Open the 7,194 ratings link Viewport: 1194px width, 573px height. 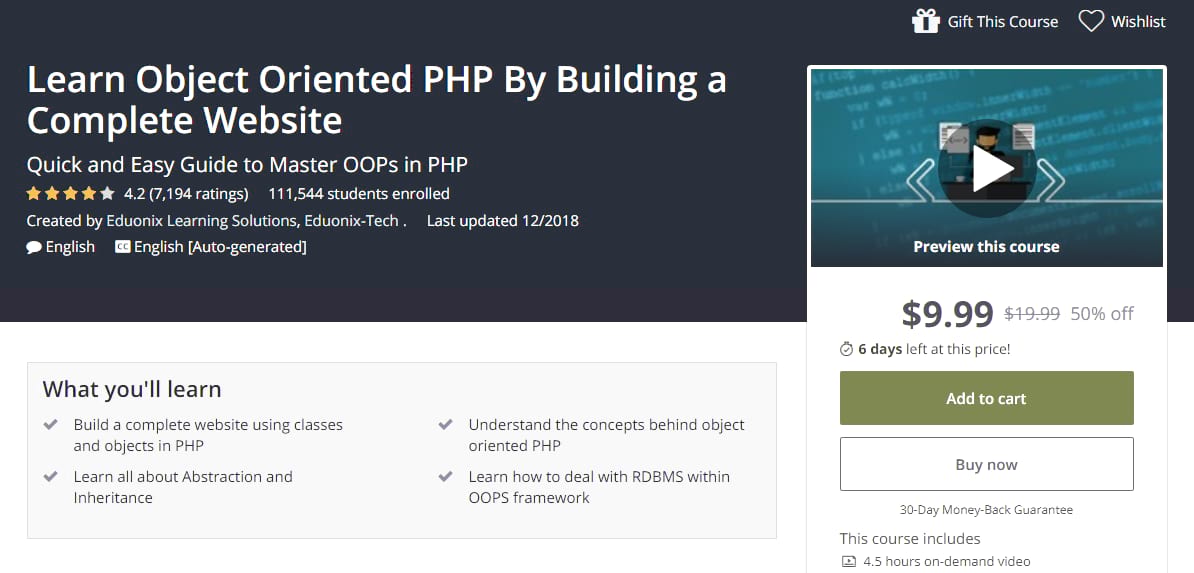coord(198,194)
